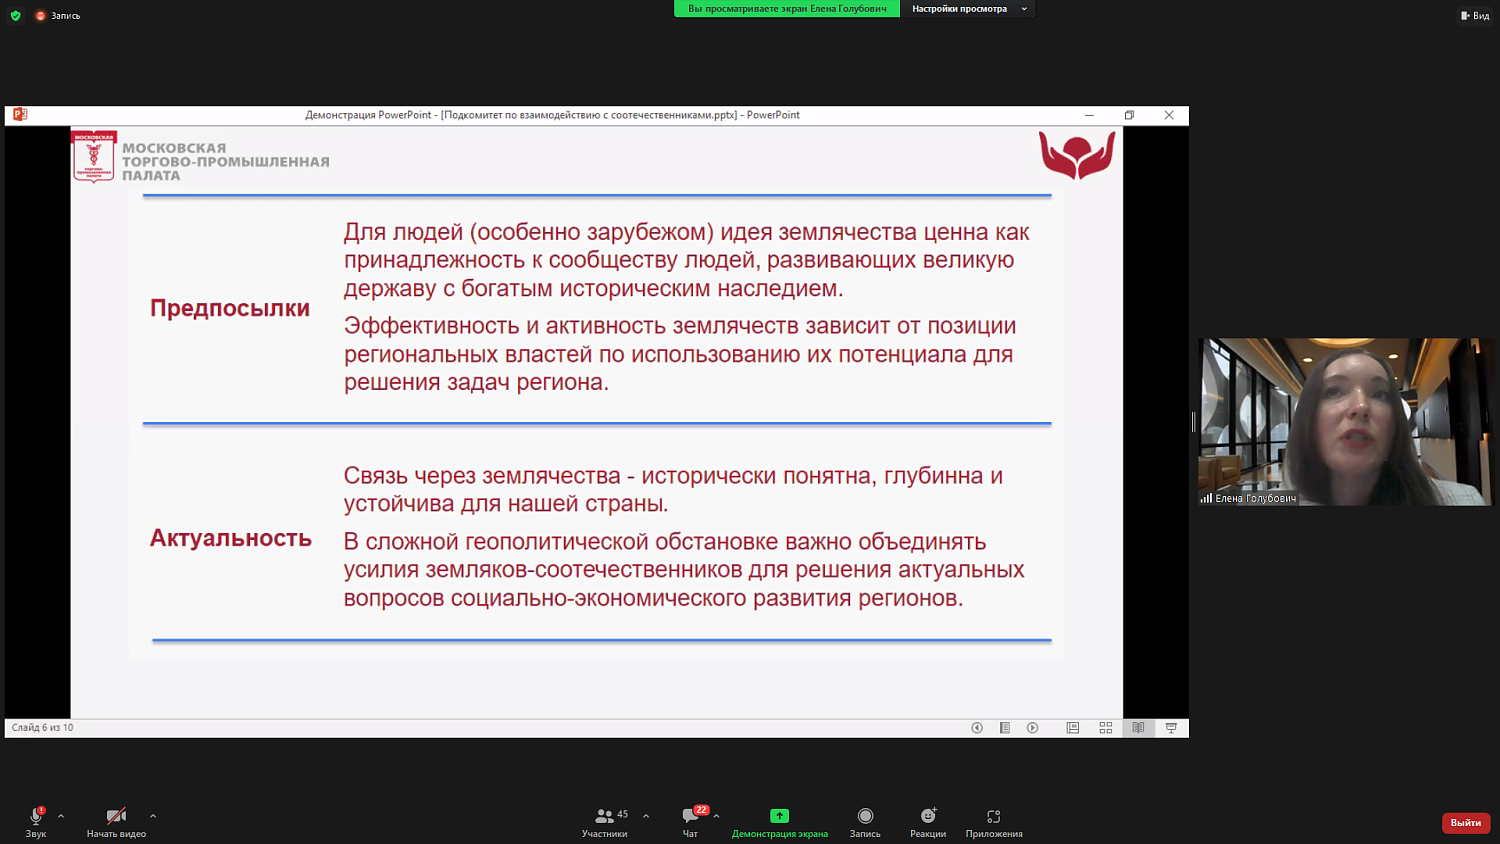Viewport: 1500px width, 844px height.
Task: Click Елена Голубович's video thumbnail
Action: [x=1345, y=420]
